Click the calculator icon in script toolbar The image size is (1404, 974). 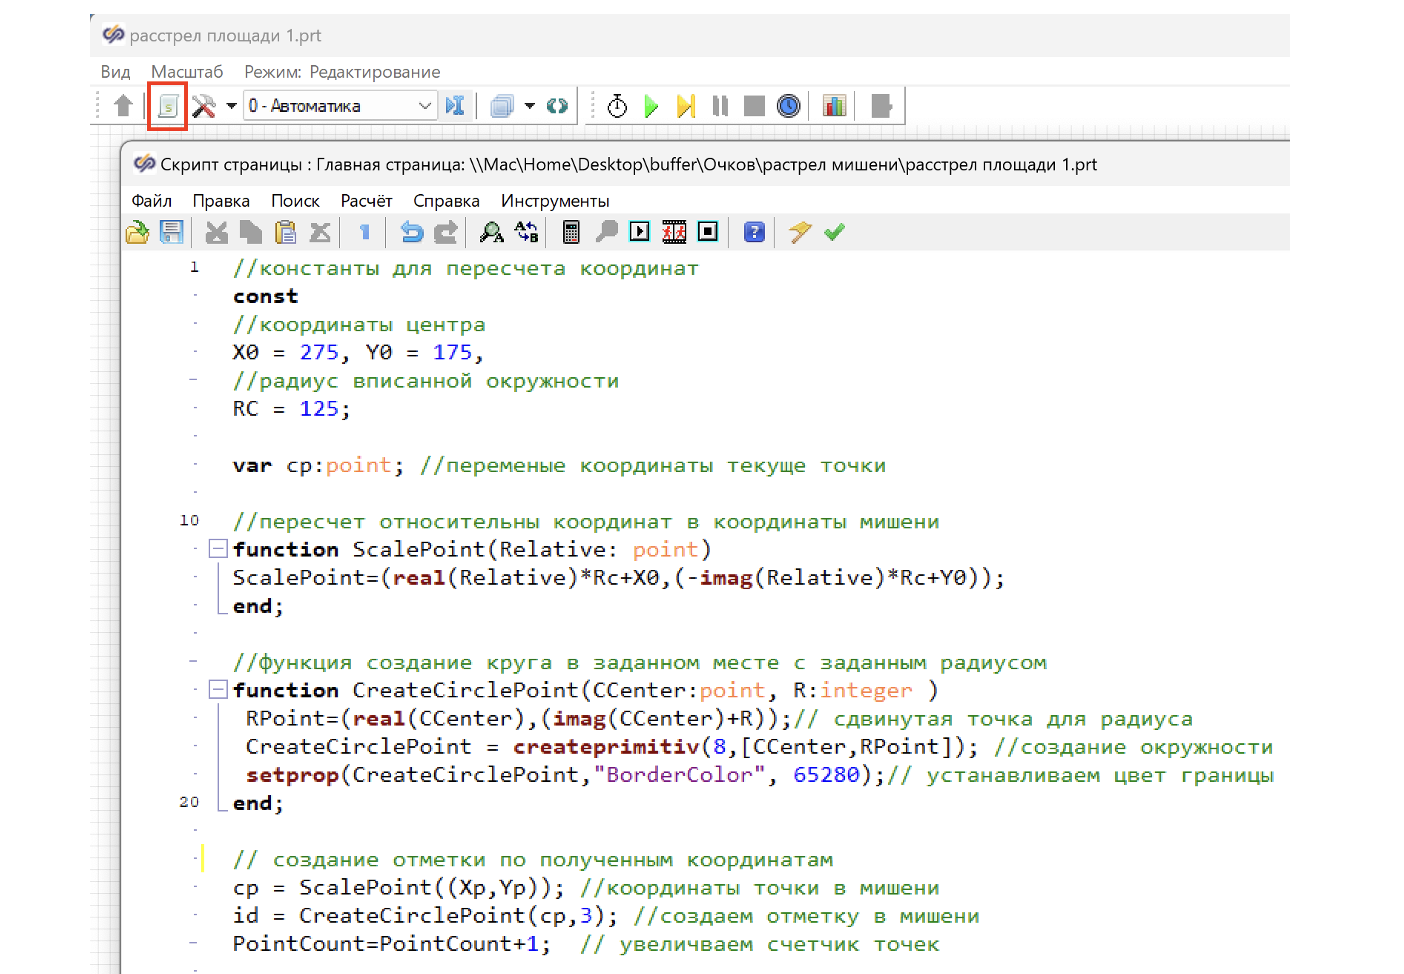(571, 232)
